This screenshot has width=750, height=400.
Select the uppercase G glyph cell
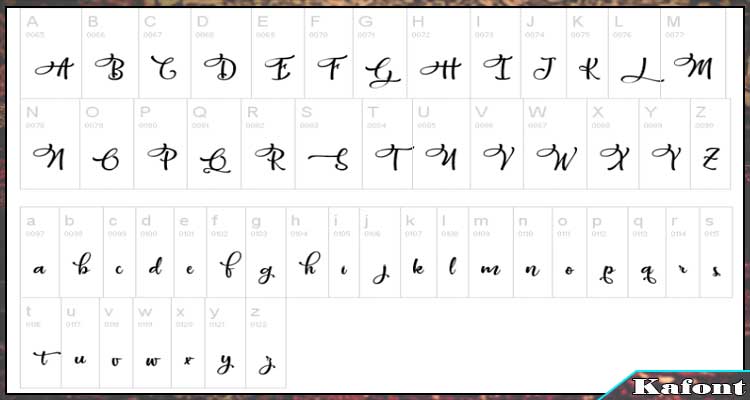pyautogui.click(x=380, y=53)
